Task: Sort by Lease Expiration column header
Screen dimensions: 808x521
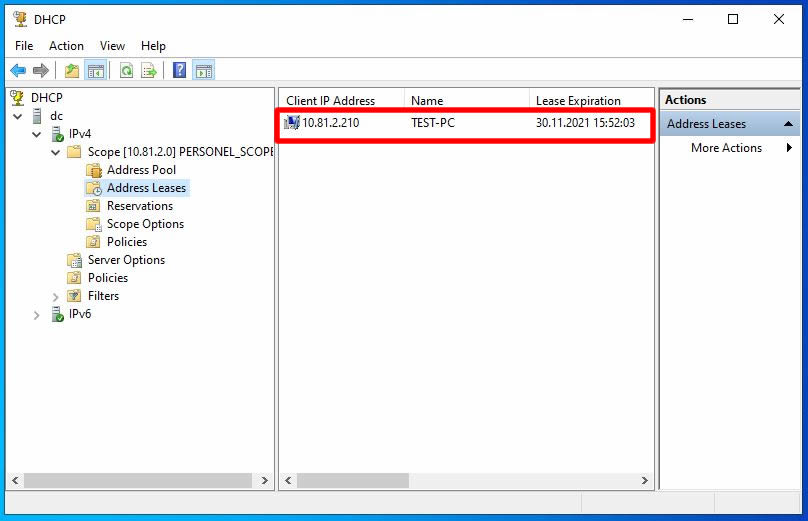Action: pyautogui.click(x=592, y=100)
